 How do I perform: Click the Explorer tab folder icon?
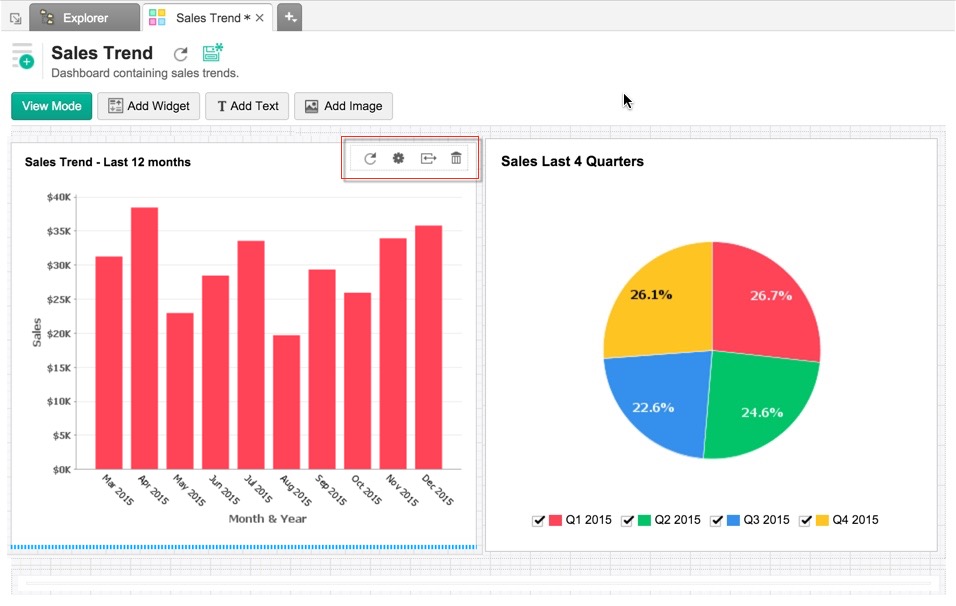coord(47,17)
